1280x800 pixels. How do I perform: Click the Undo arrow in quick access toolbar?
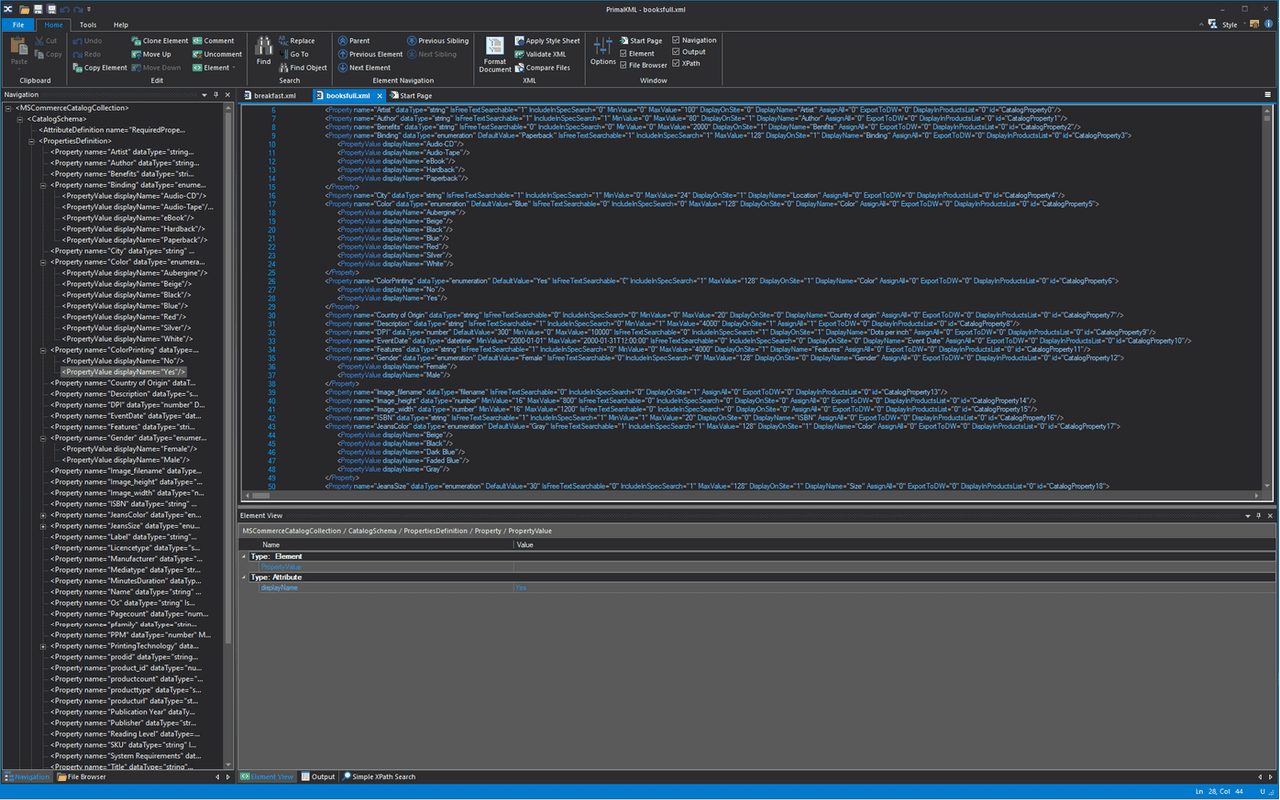64,9
